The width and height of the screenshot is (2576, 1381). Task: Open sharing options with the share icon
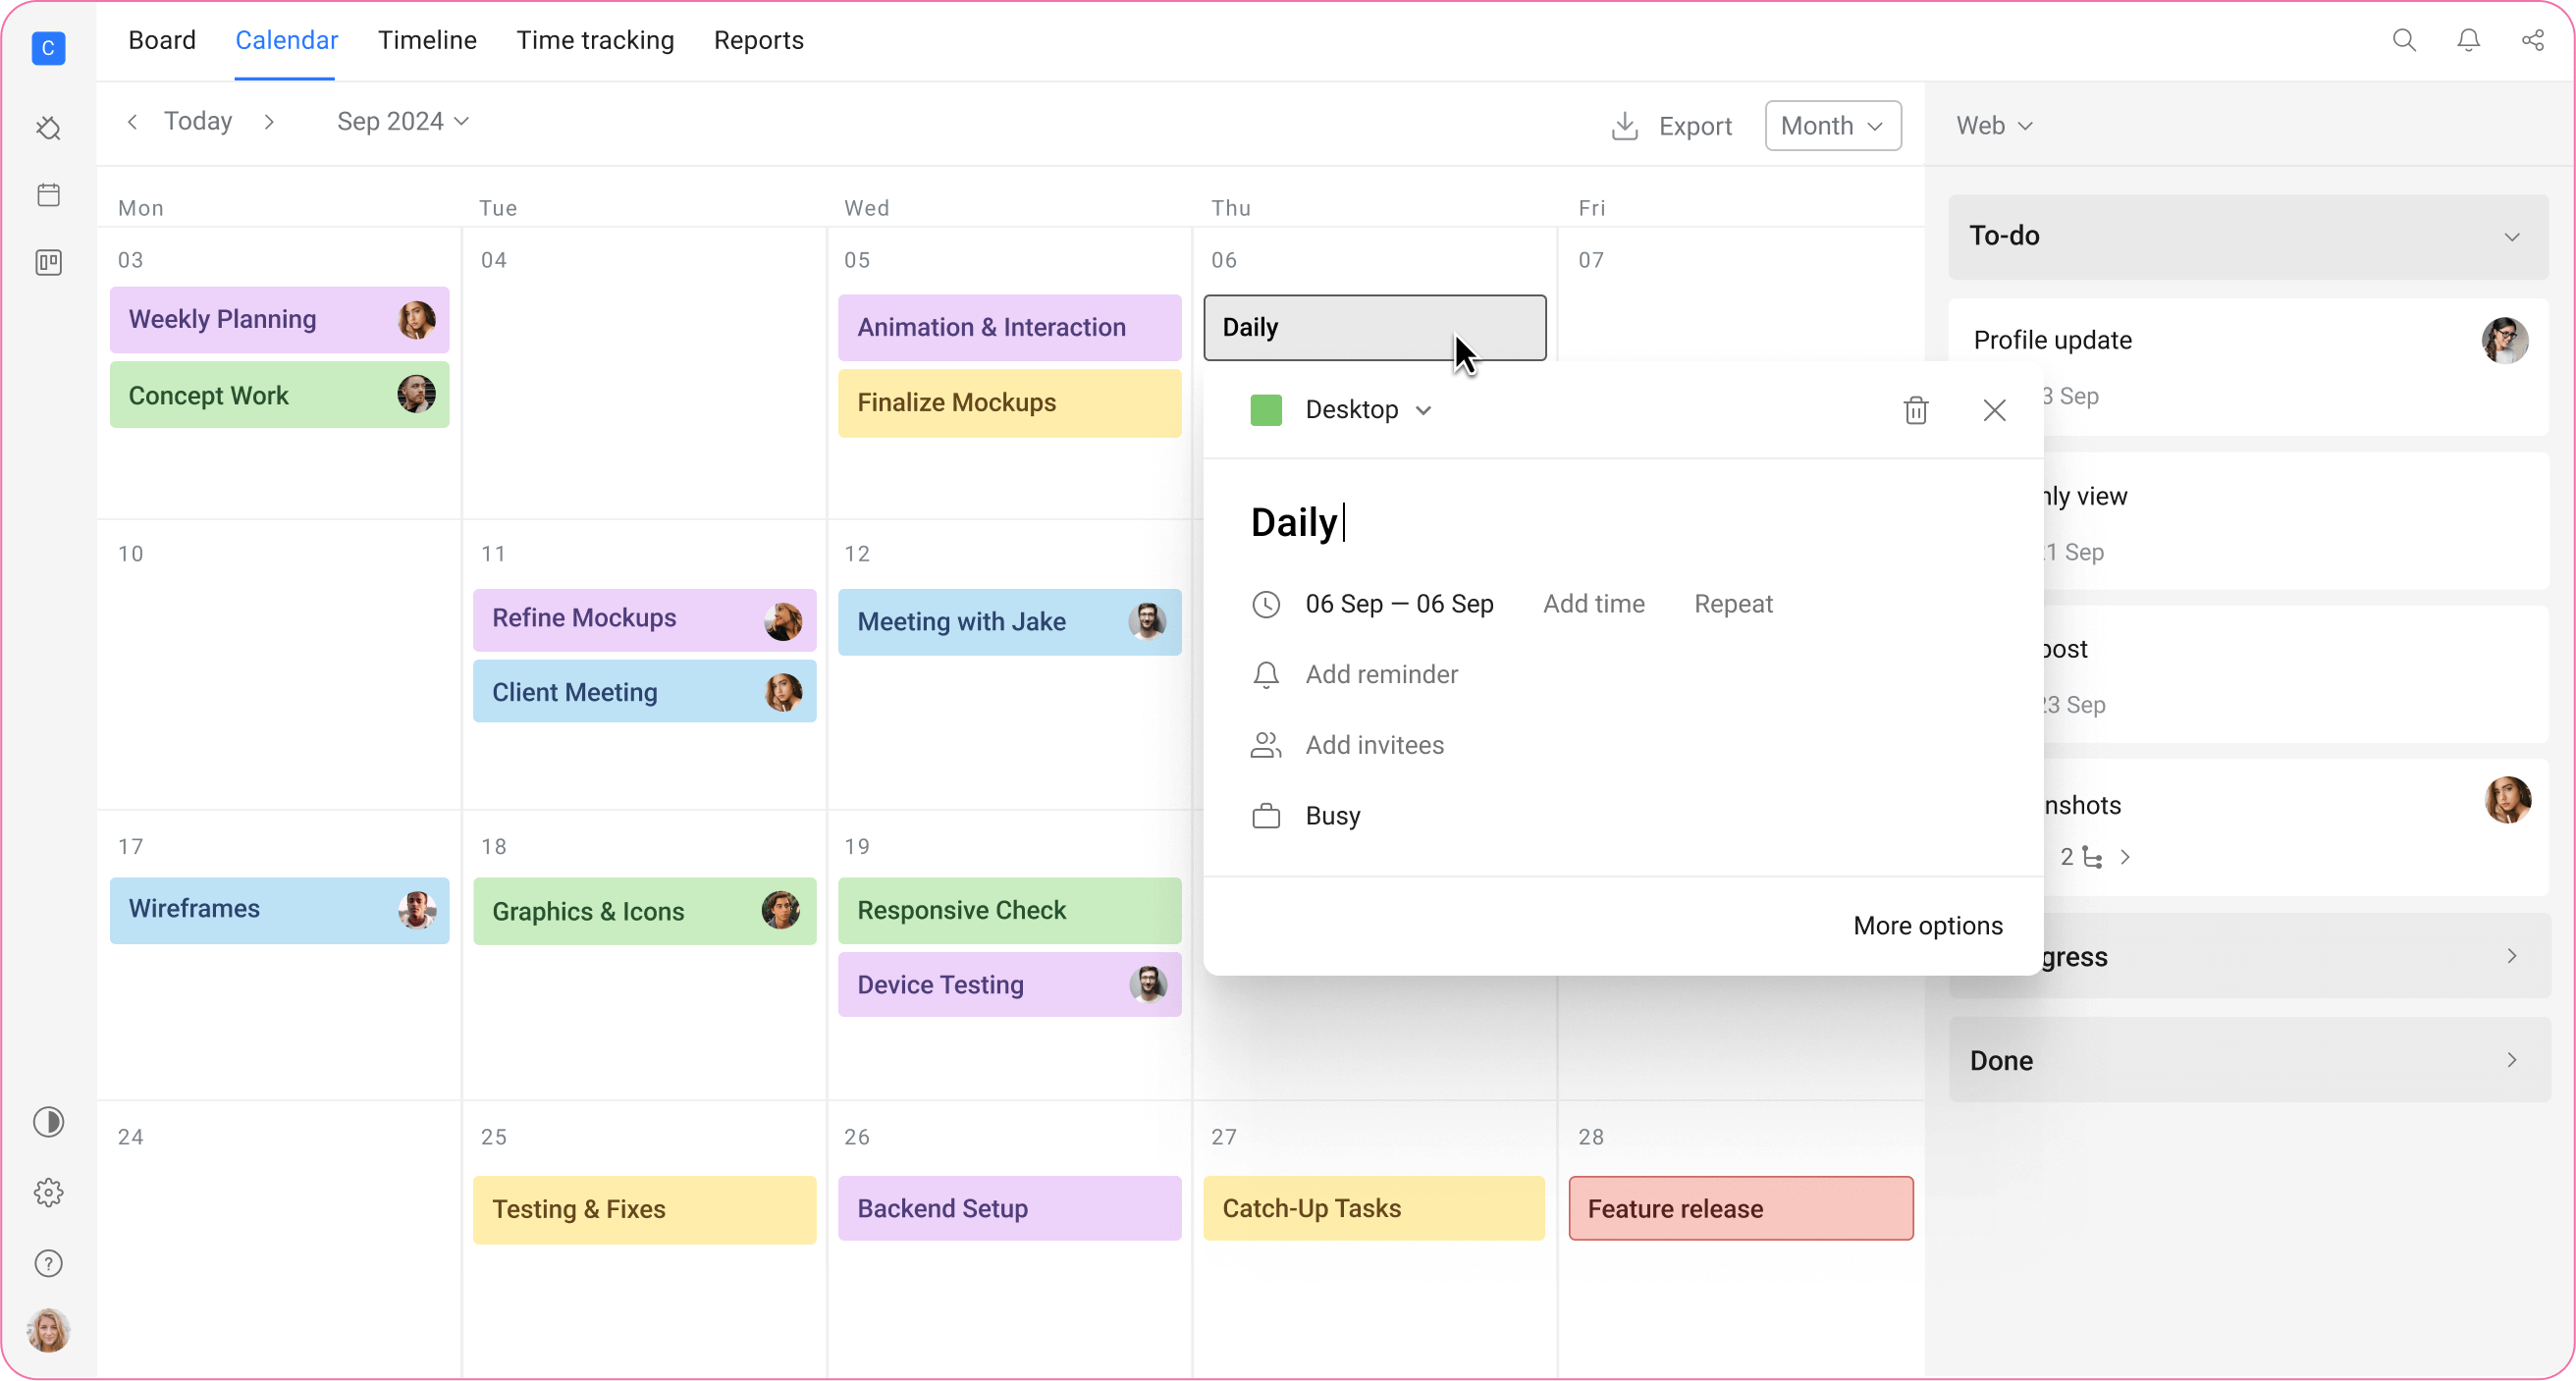[2532, 40]
